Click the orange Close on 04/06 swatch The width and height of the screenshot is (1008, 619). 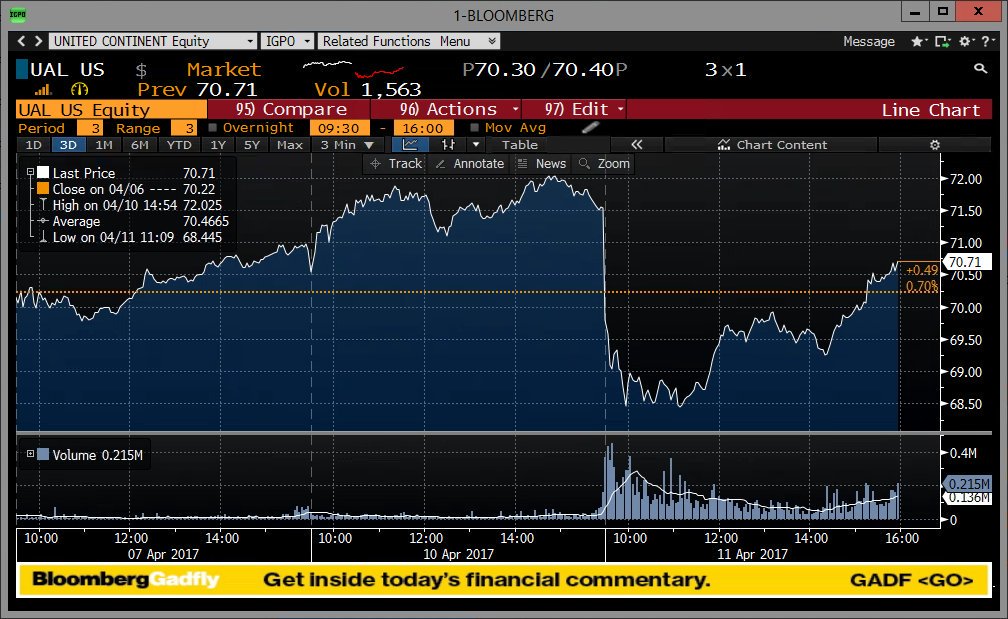(x=43, y=188)
